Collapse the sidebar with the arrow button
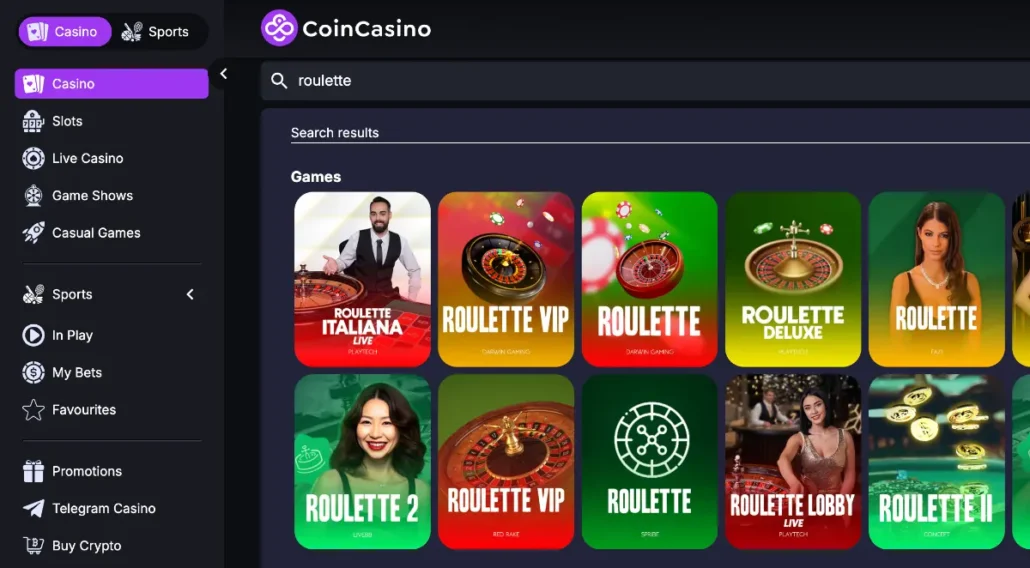Screen dimensions: 1030x568 [x=223, y=74]
